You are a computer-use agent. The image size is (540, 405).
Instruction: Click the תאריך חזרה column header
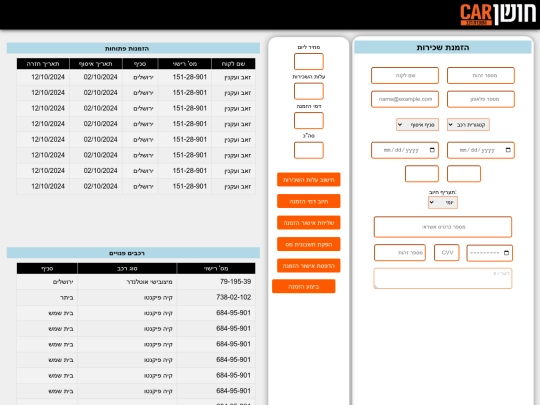point(43,64)
